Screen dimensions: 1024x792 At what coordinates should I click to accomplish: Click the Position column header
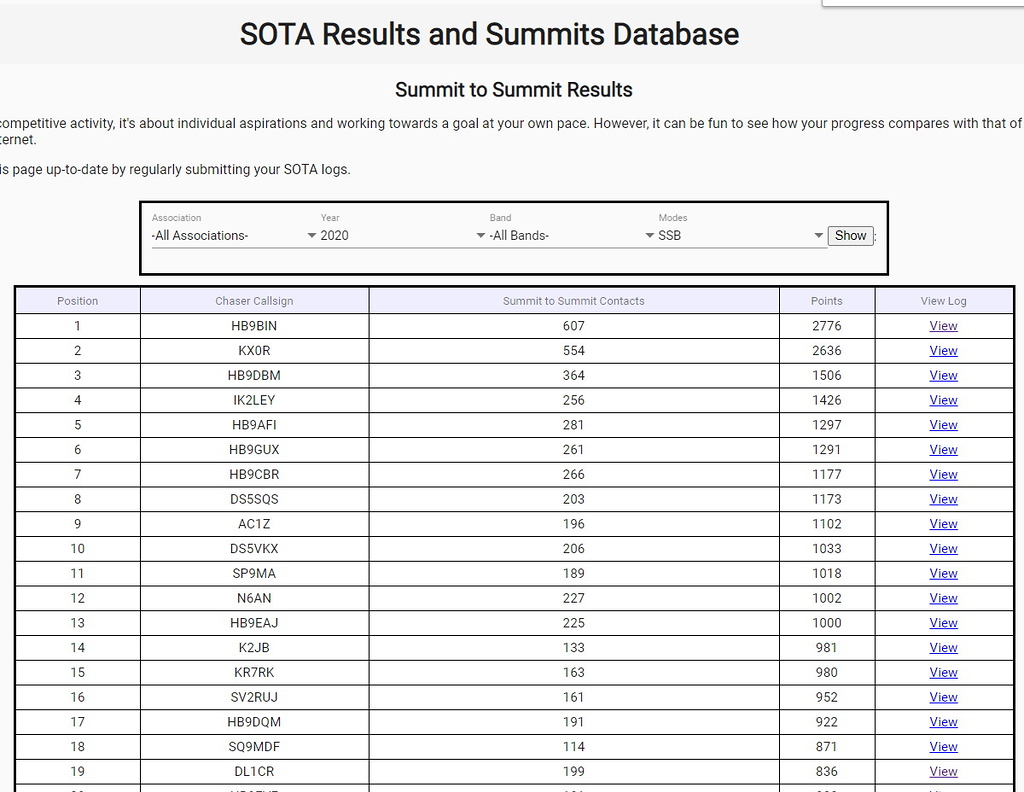(77, 300)
